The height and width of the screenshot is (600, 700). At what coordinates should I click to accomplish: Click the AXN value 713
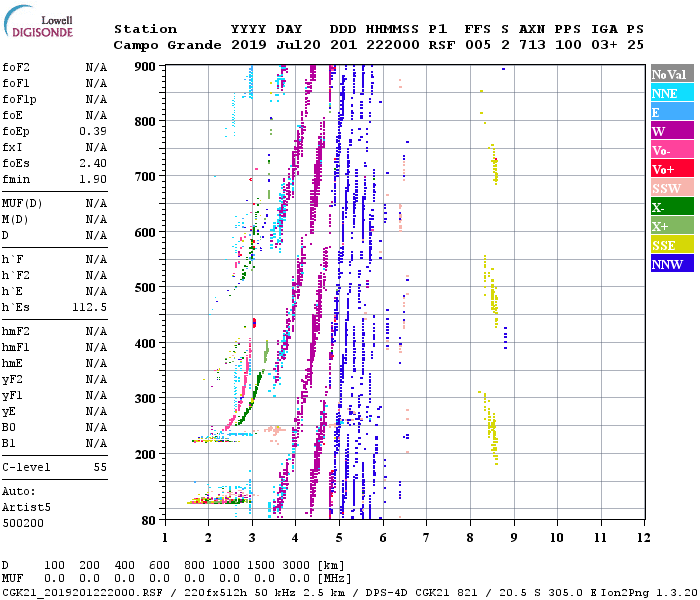pos(532,45)
